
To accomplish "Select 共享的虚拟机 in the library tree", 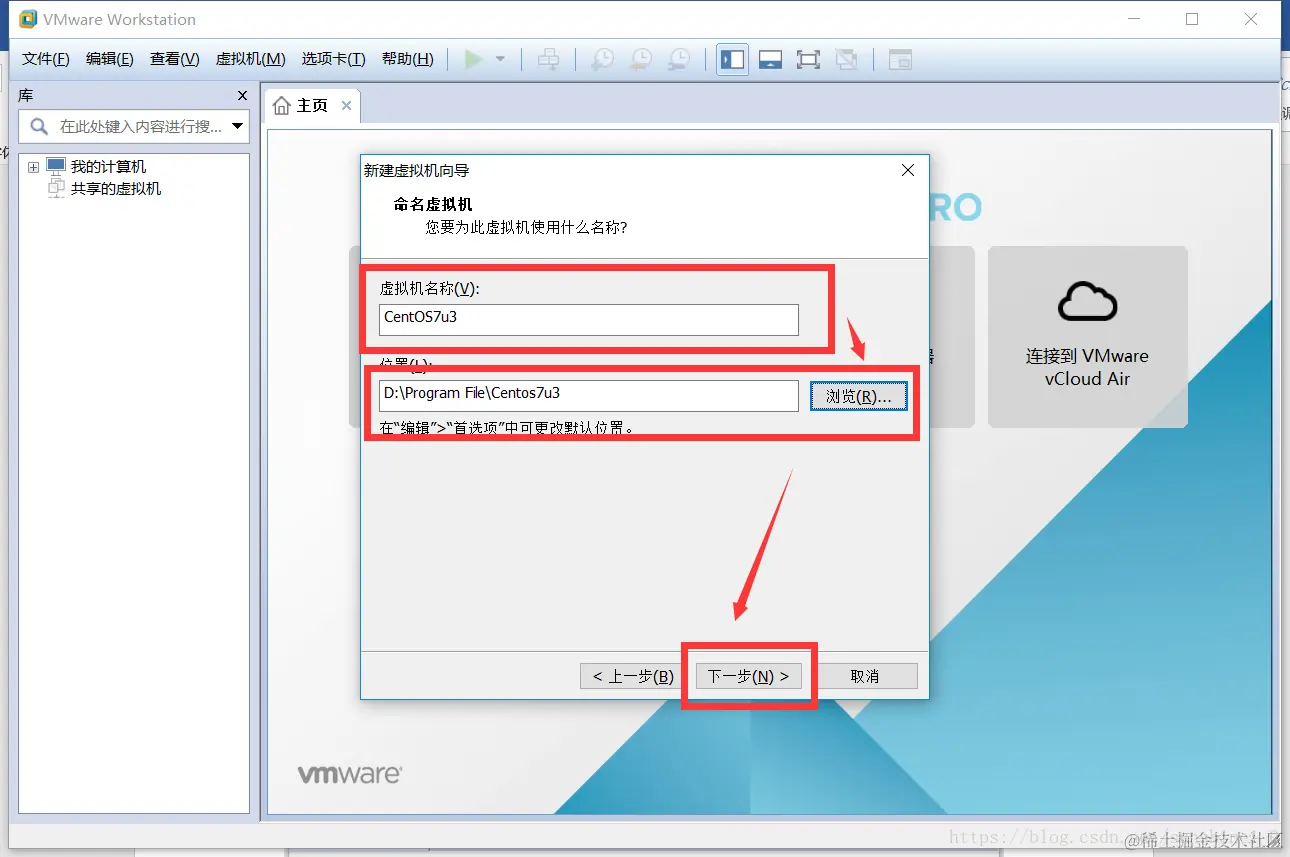I will pyautogui.click(x=115, y=188).
